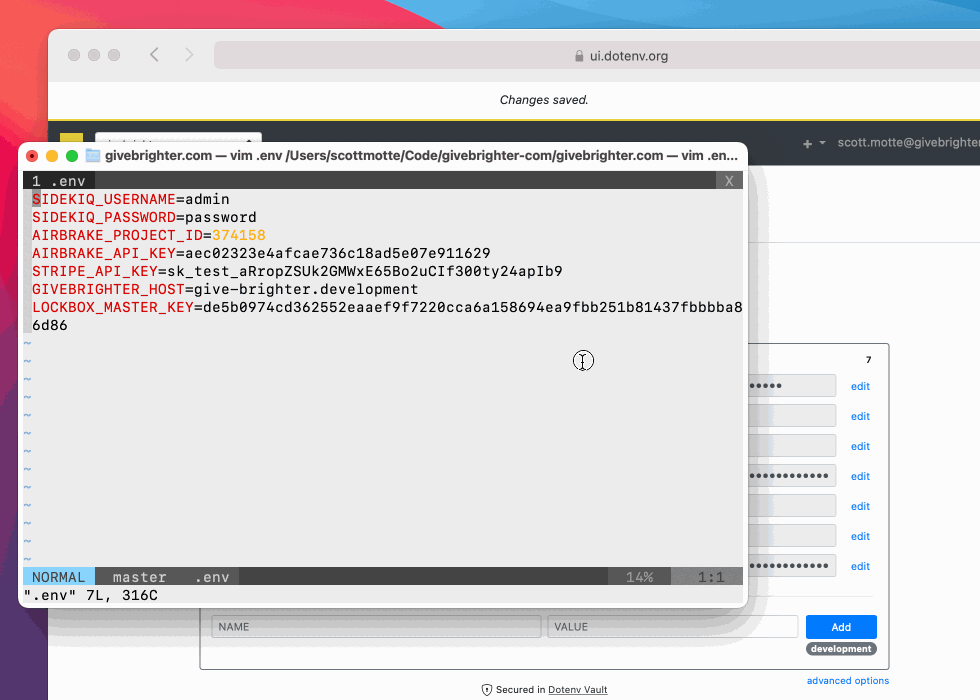Expand the arrow next to the plus icon

point(822,143)
